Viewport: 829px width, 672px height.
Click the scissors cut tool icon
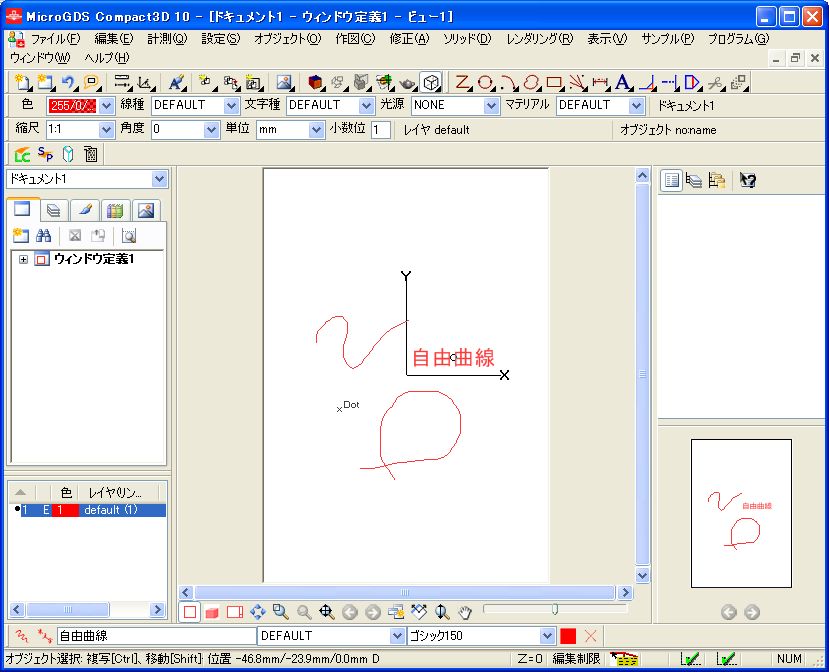click(715, 82)
